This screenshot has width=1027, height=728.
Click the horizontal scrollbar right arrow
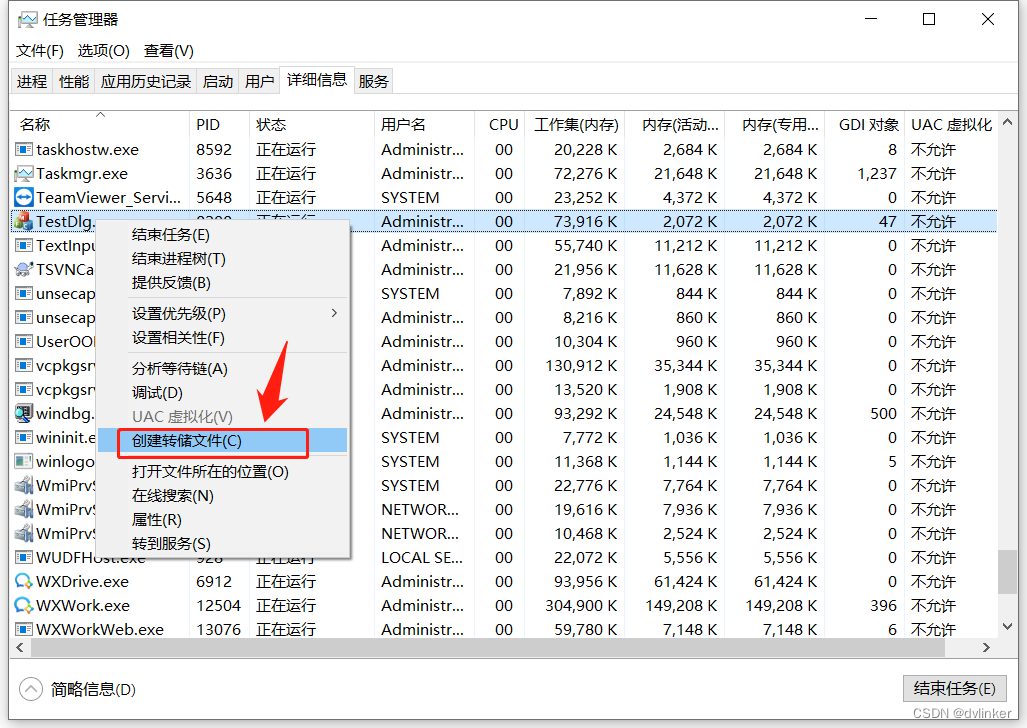tap(986, 648)
